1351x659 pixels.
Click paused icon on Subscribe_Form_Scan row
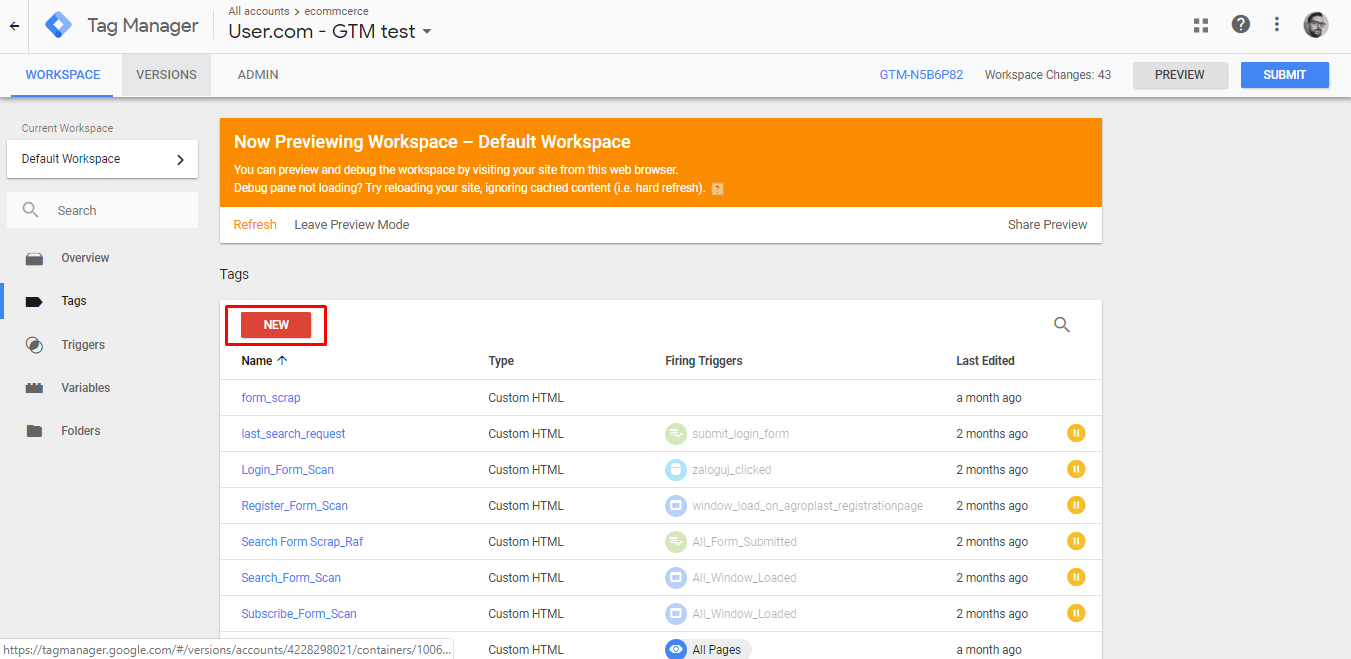[x=1076, y=613]
